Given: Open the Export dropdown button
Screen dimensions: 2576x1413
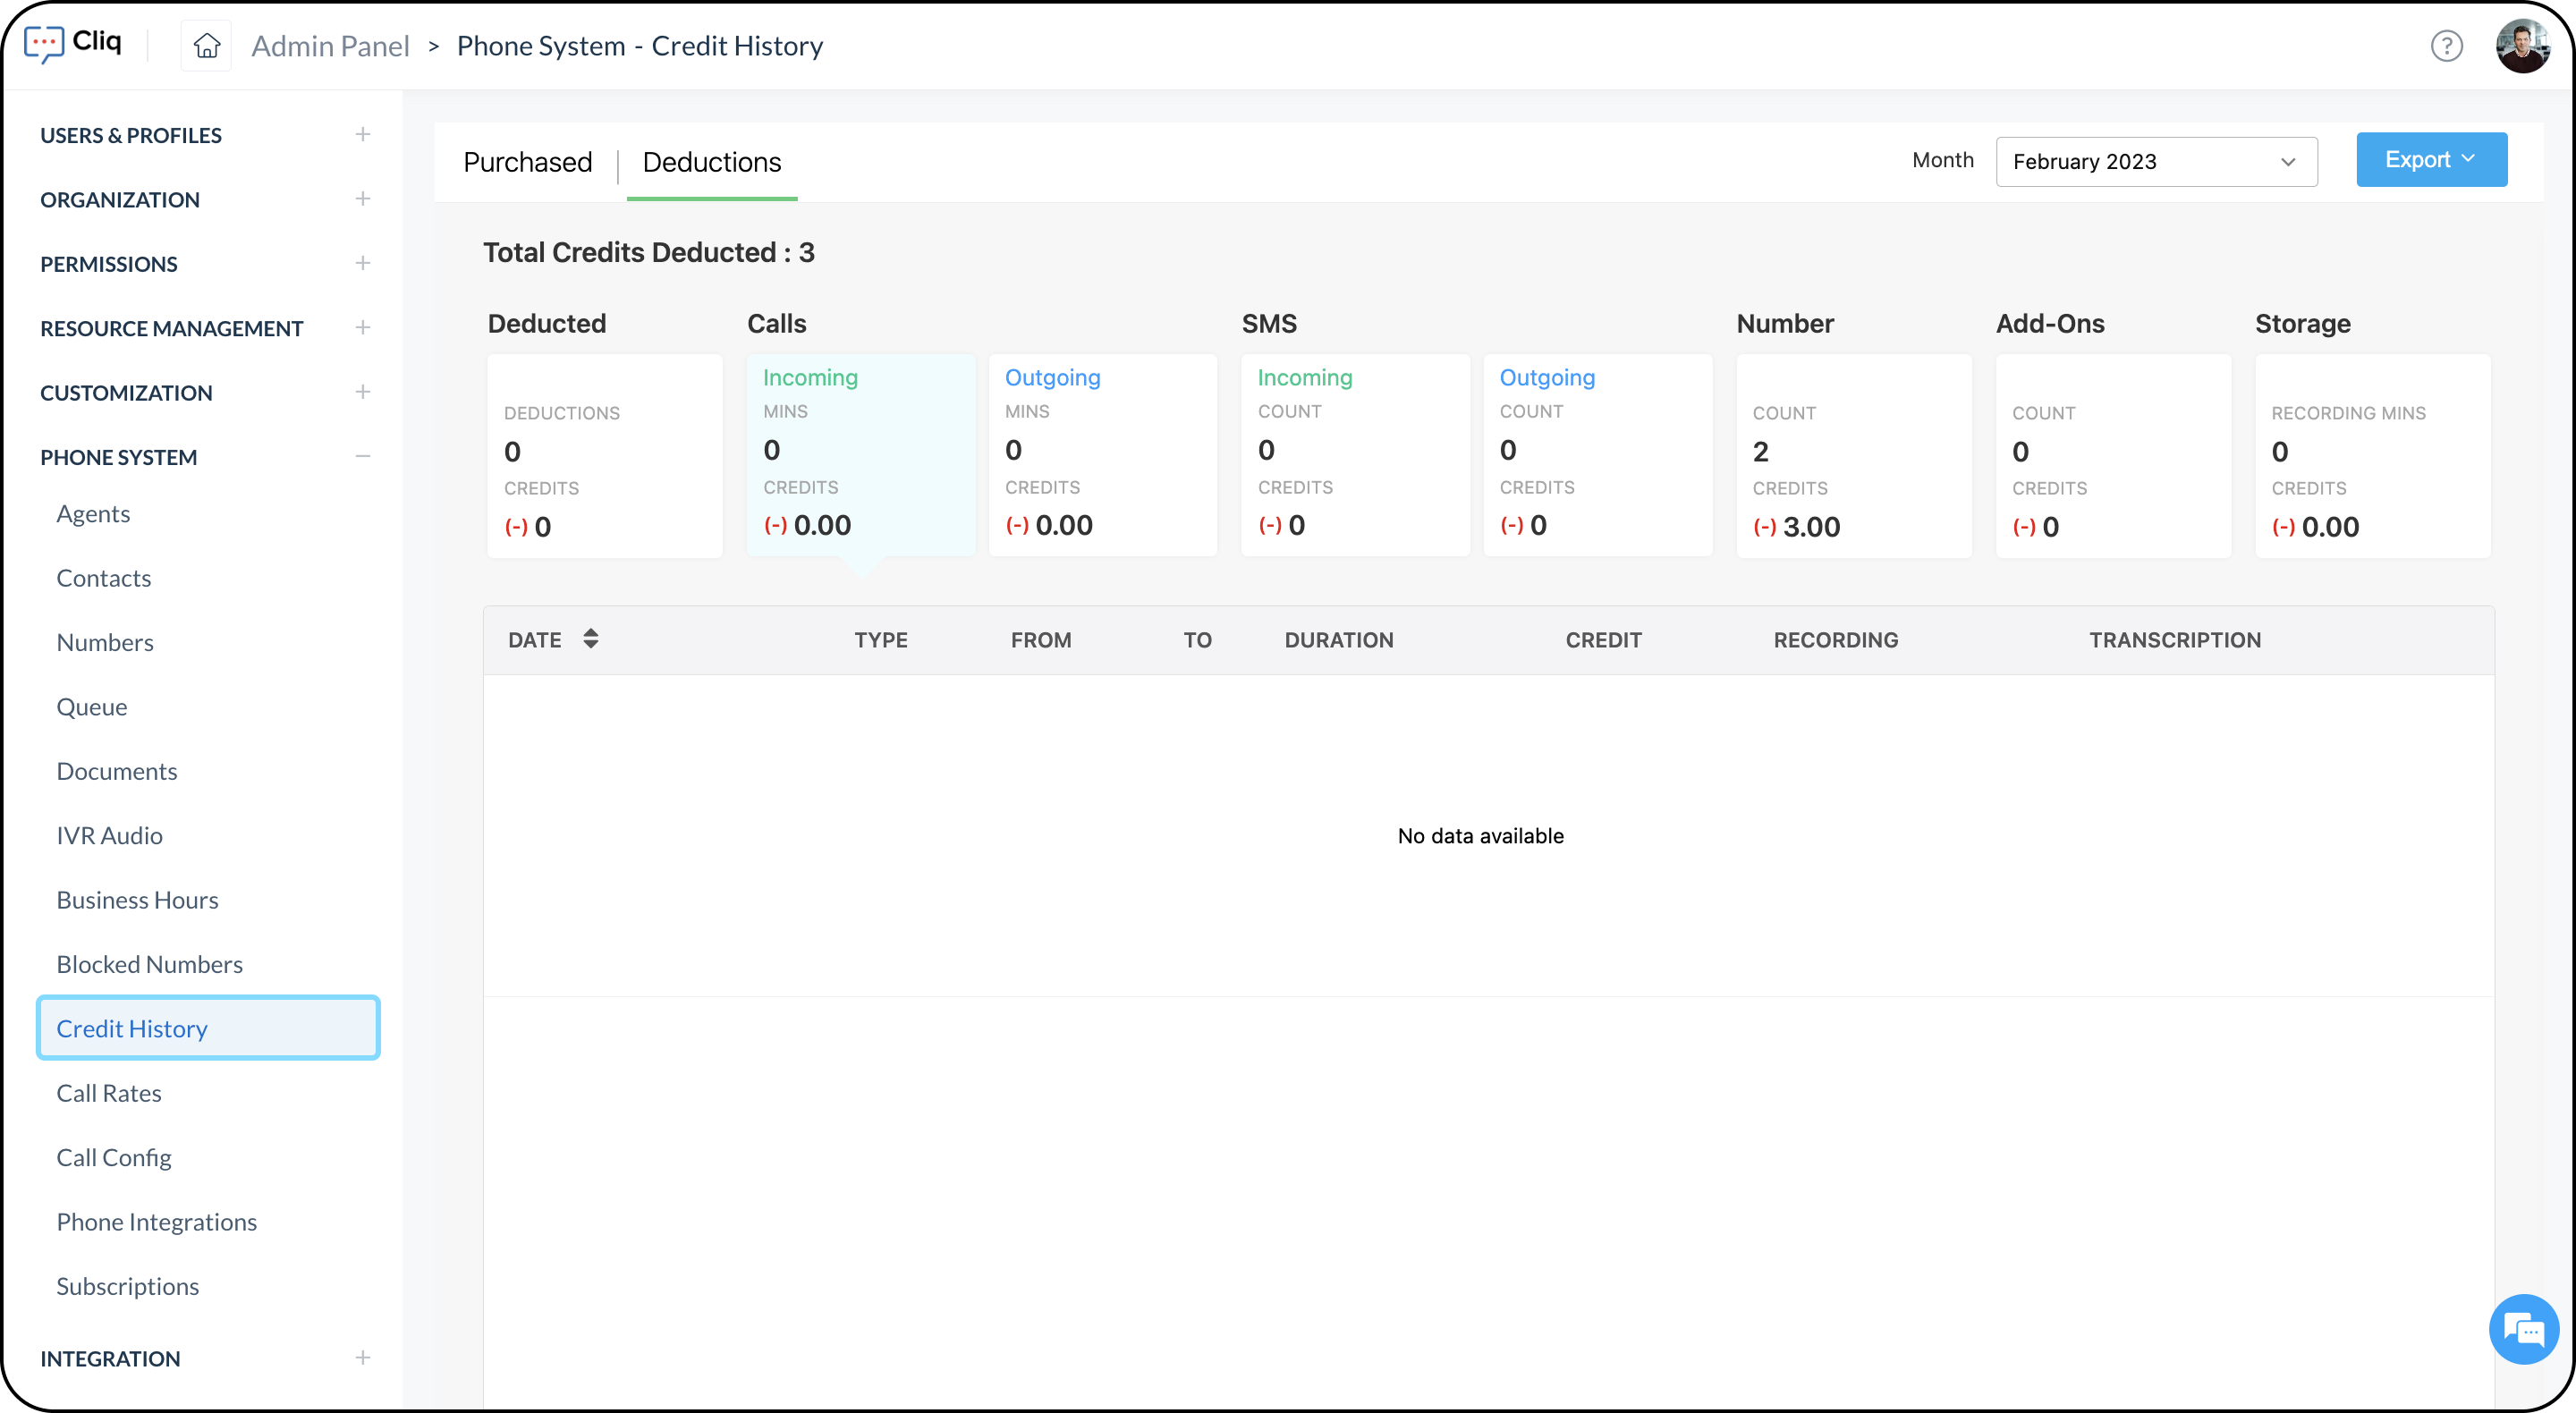Looking at the screenshot, I should click(2430, 160).
